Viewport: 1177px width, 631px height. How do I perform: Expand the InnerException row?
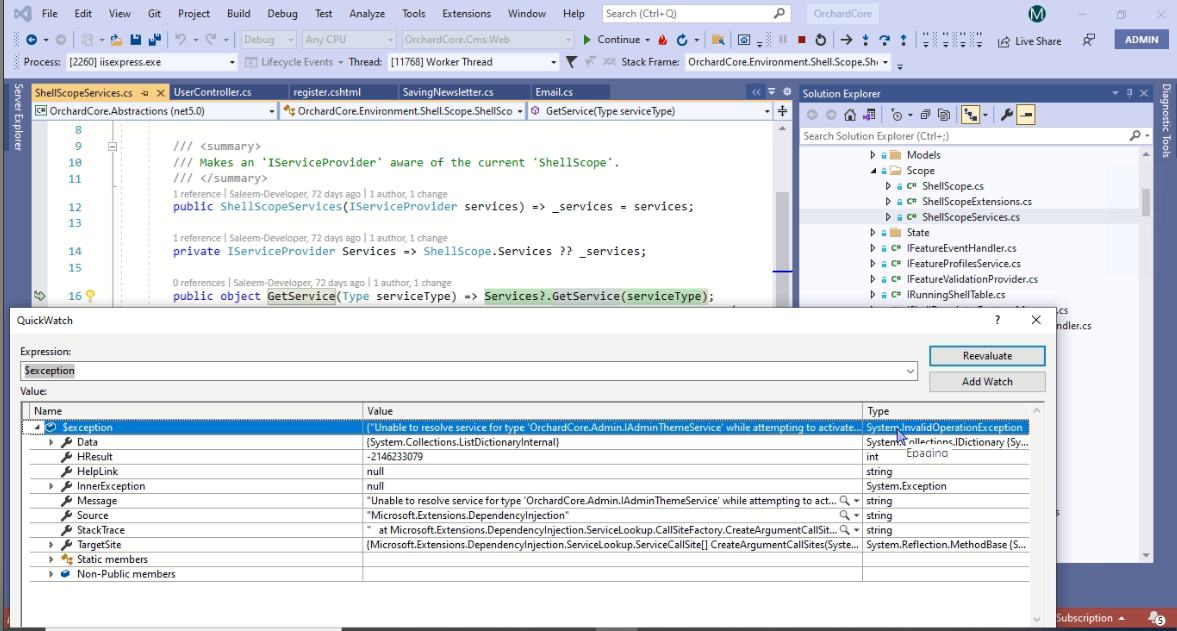tap(51, 486)
